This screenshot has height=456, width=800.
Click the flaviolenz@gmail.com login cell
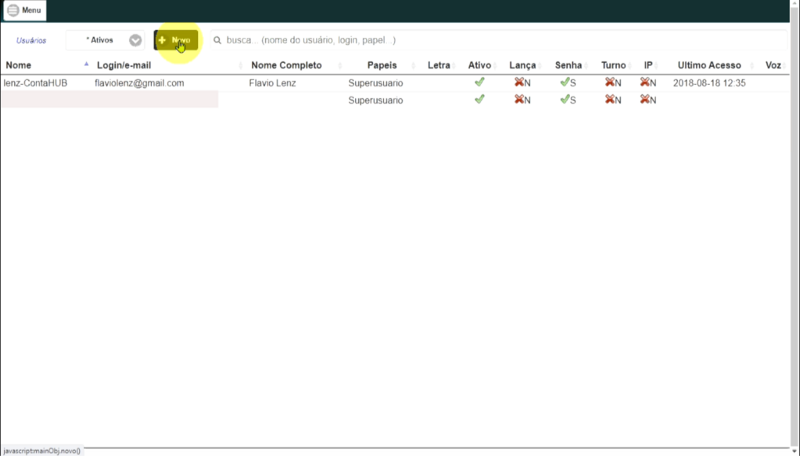(x=139, y=83)
